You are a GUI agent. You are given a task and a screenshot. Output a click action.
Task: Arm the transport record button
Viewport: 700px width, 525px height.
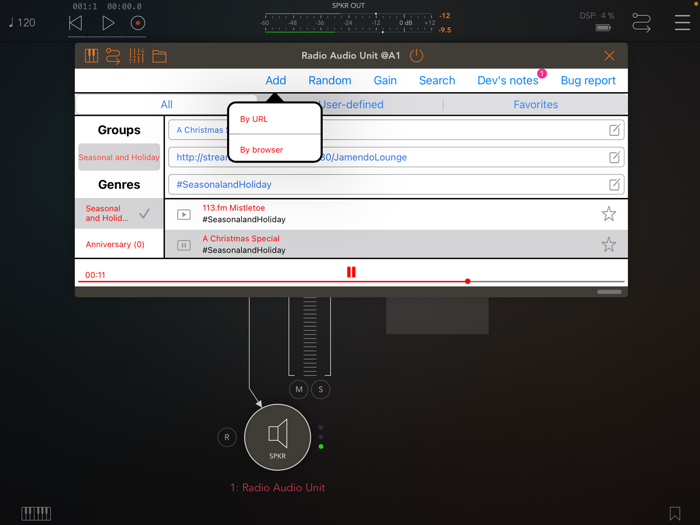click(138, 23)
